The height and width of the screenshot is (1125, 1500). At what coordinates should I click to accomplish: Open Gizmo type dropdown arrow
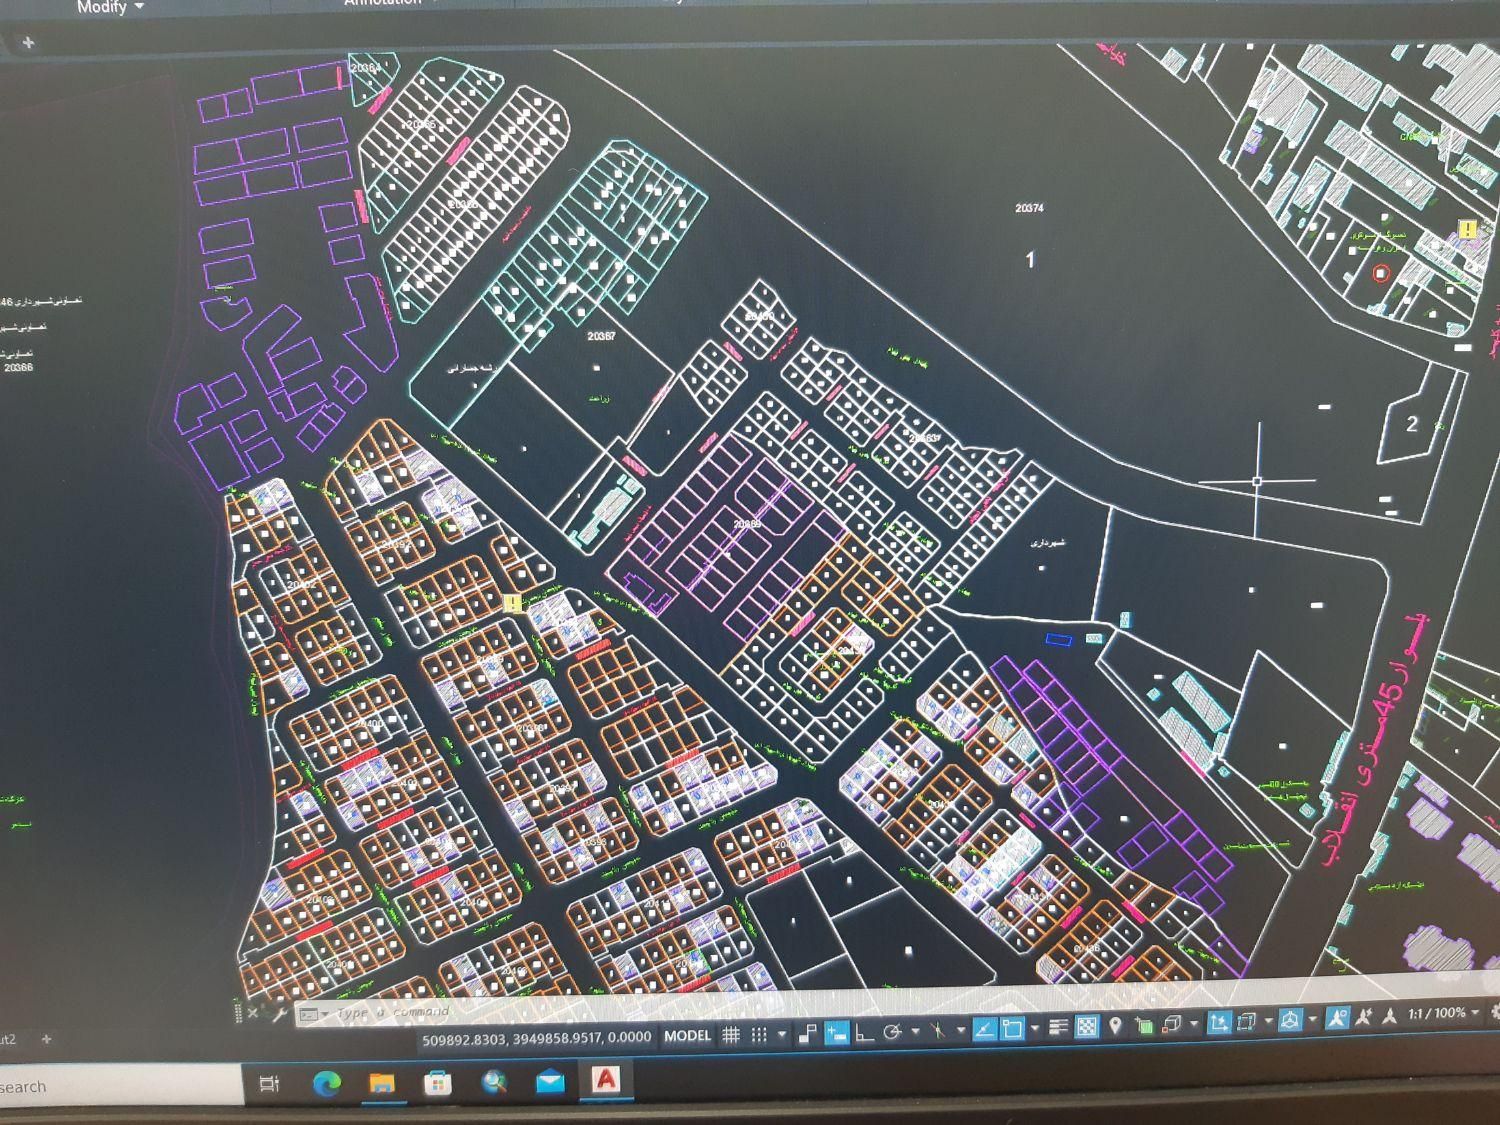pos(1312,1020)
